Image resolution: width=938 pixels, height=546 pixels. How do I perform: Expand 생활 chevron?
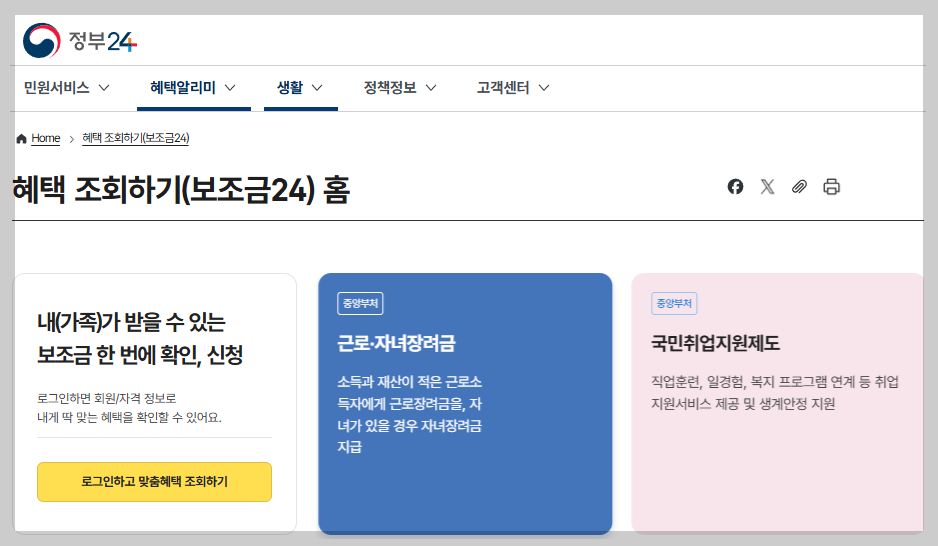click(x=318, y=88)
